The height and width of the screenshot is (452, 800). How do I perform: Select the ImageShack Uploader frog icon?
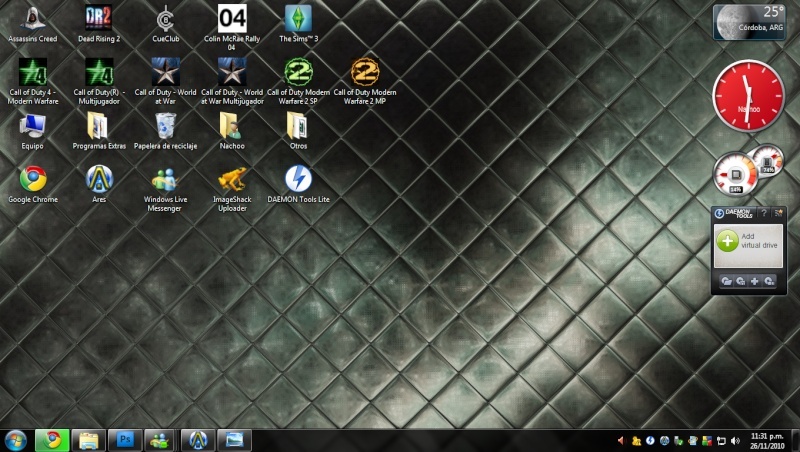coord(232,189)
